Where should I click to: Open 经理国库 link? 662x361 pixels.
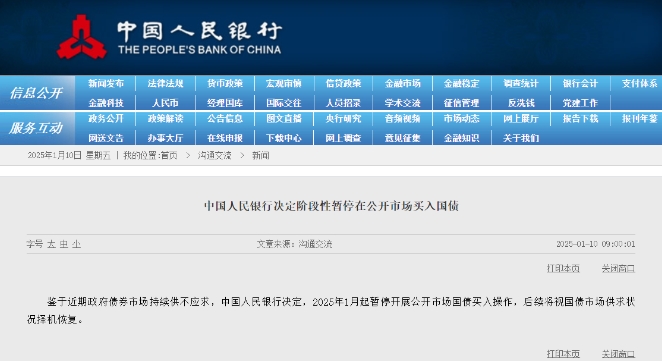pyautogui.click(x=225, y=103)
